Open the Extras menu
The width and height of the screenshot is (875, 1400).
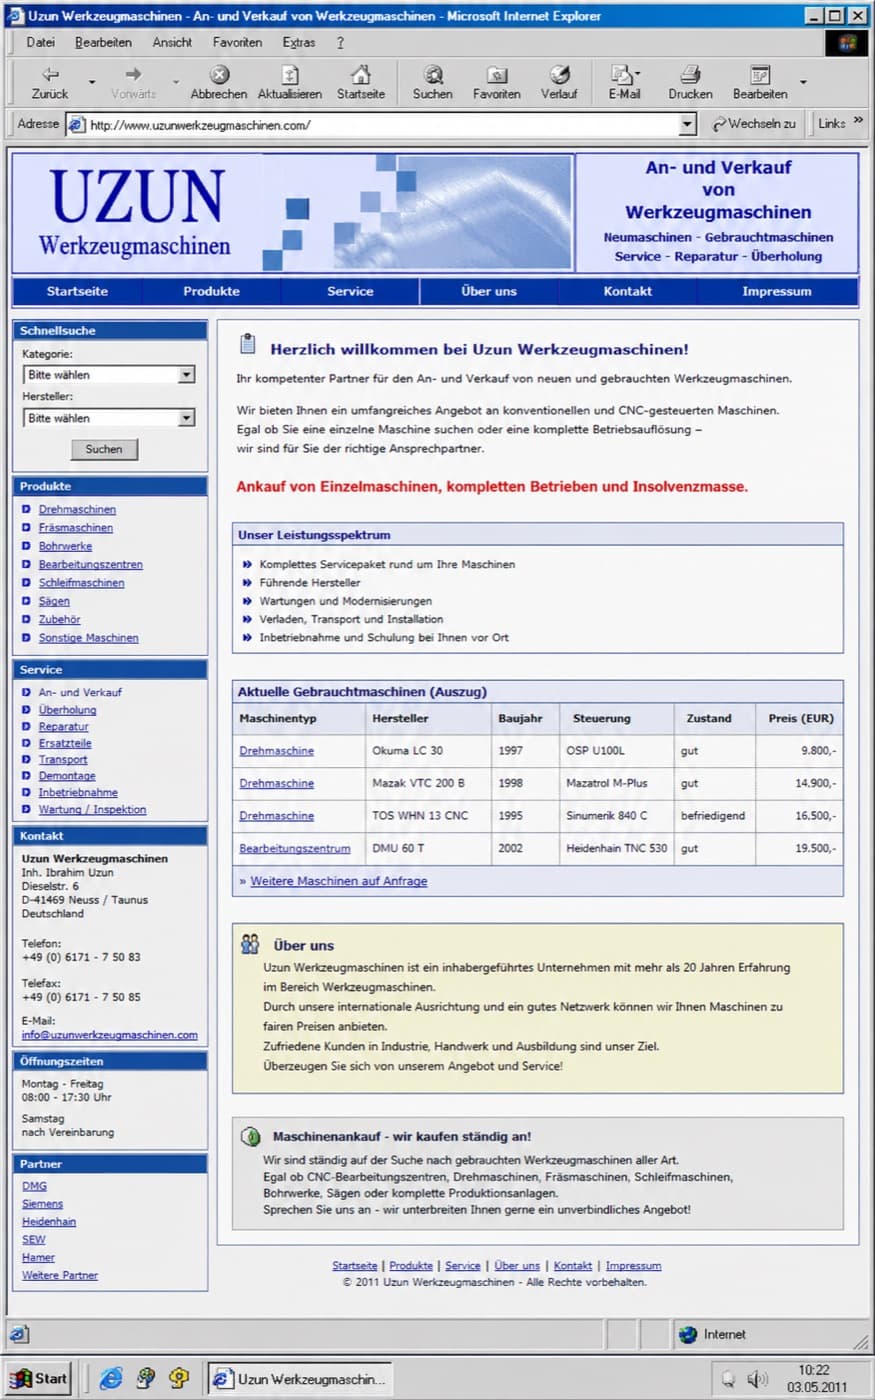click(x=298, y=42)
